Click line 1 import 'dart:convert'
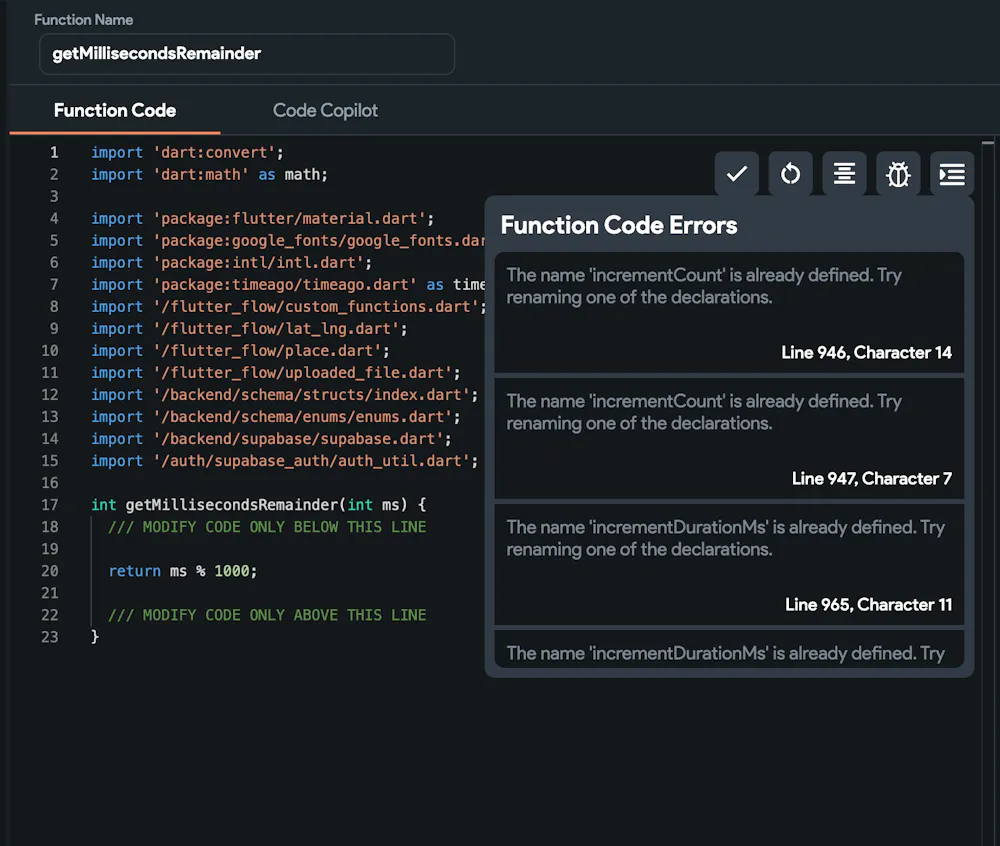The width and height of the screenshot is (1000, 846). tap(187, 152)
